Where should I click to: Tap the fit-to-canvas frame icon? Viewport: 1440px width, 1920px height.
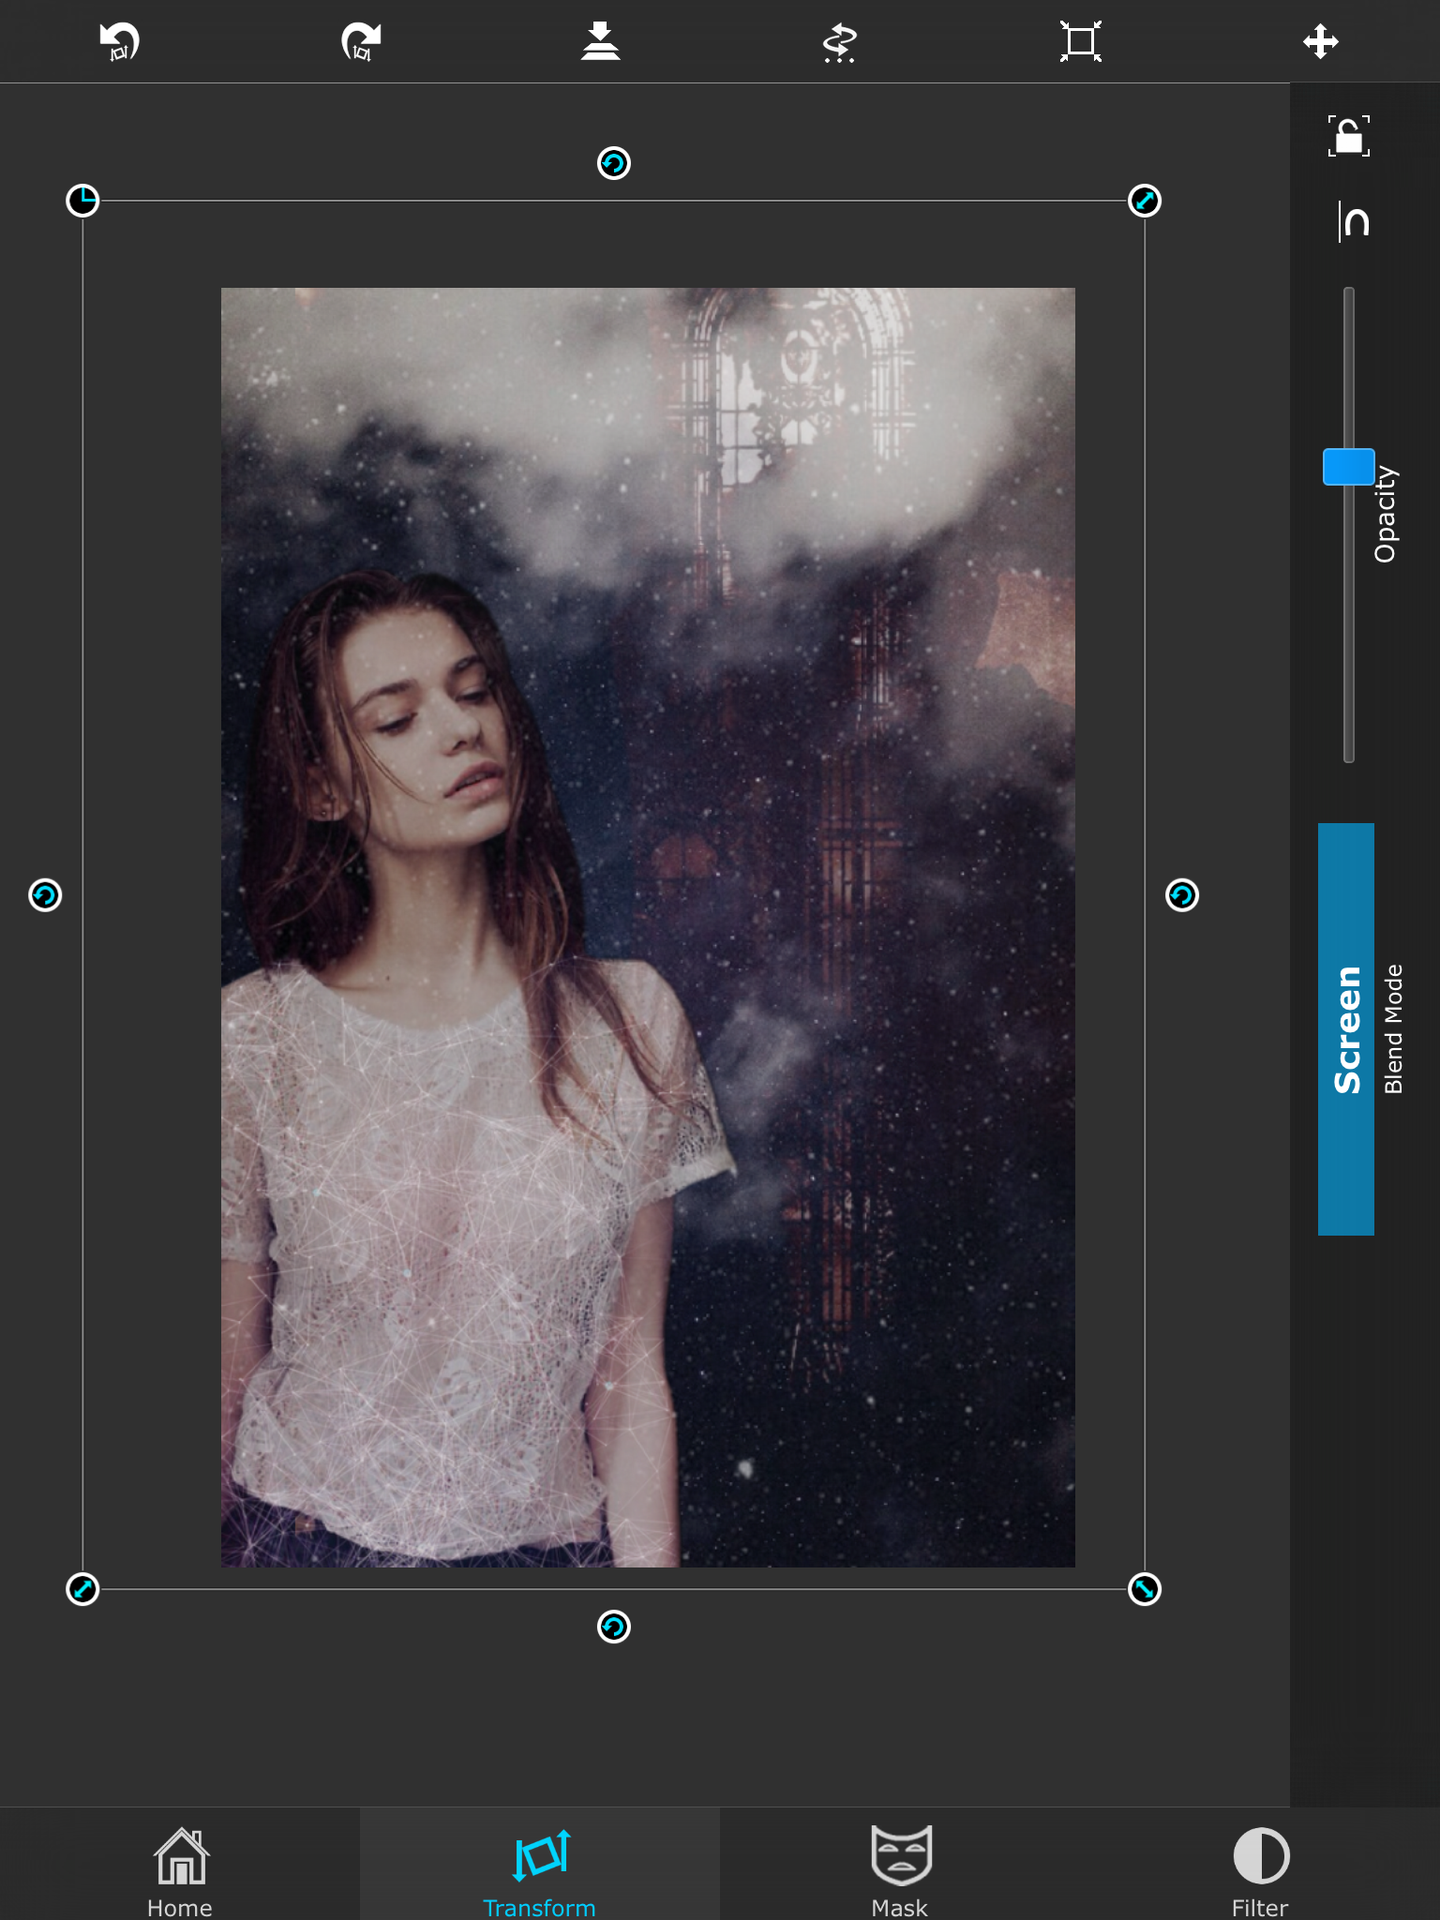tap(1080, 42)
